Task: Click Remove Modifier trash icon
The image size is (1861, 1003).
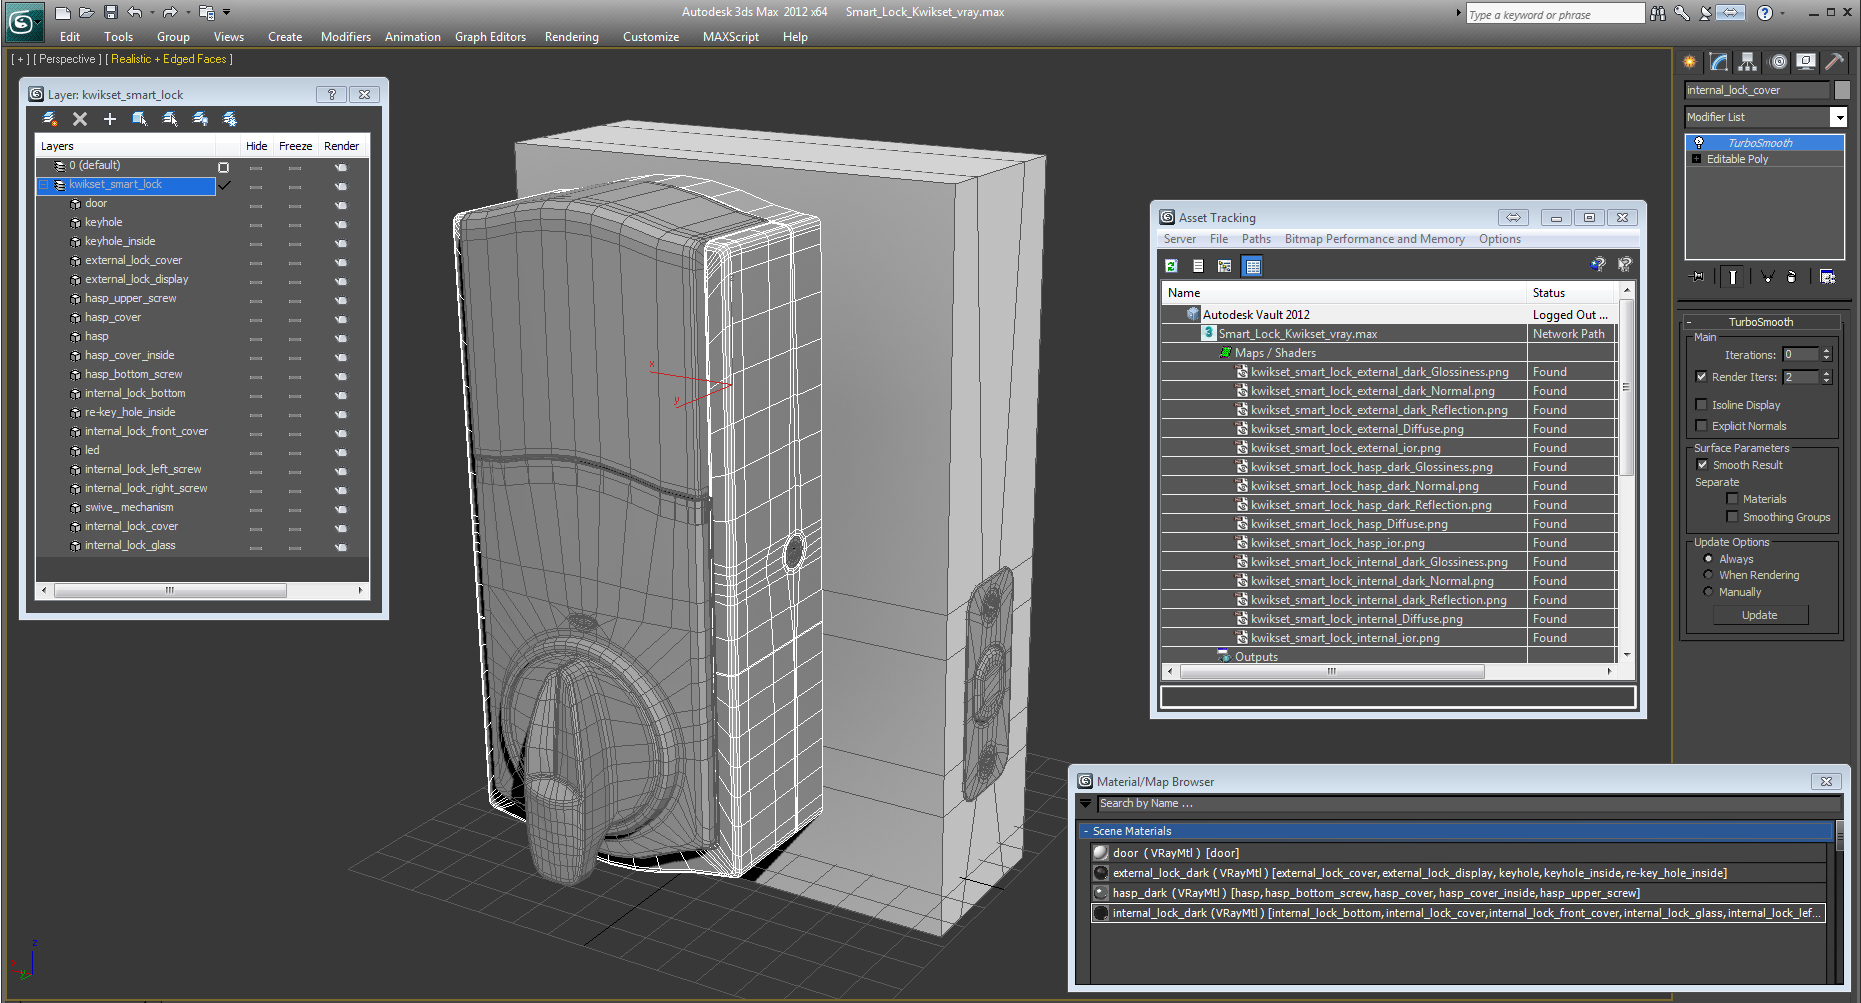Action: pos(1791,277)
